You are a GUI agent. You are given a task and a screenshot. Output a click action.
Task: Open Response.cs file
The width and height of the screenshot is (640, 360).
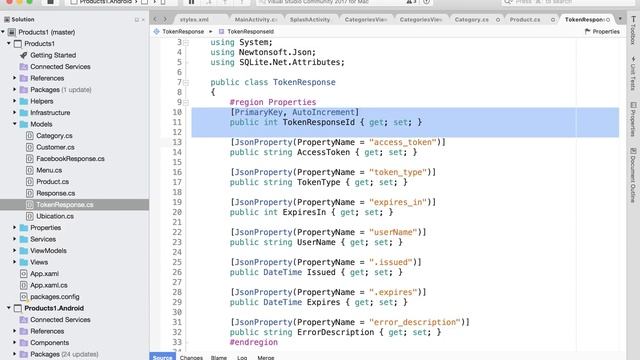[x=56, y=193]
